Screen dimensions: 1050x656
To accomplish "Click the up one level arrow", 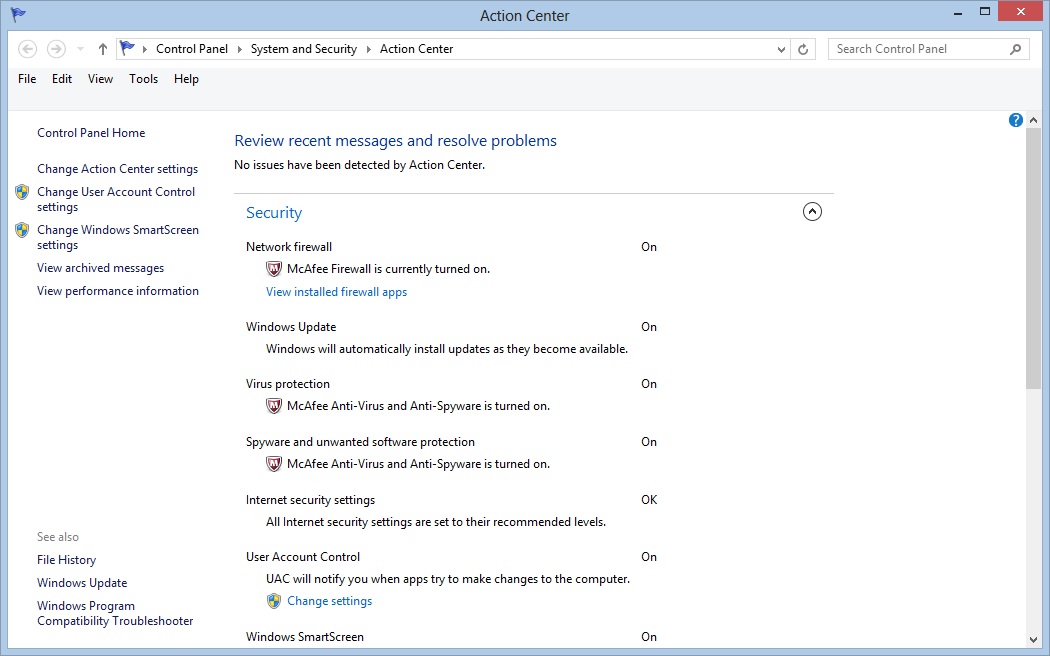I will pyautogui.click(x=103, y=49).
